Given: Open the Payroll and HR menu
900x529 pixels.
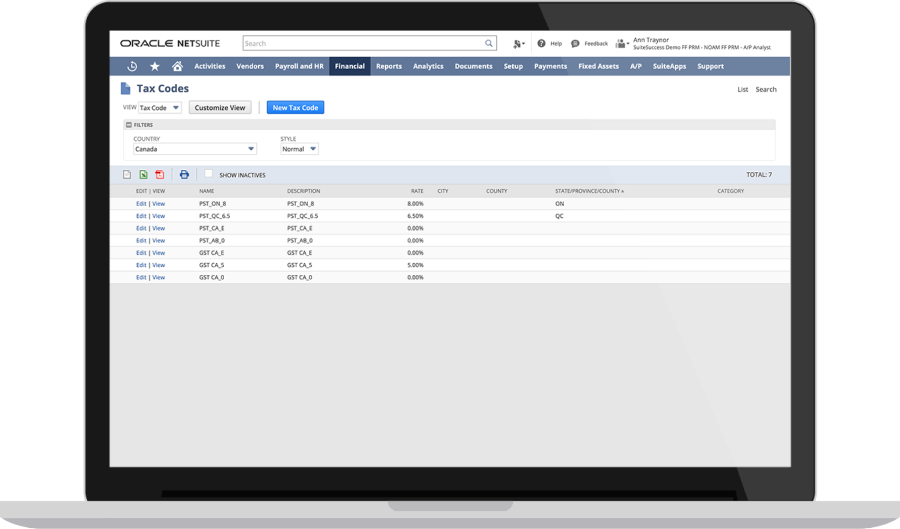Looking at the screenshot, I should (299, 66).
